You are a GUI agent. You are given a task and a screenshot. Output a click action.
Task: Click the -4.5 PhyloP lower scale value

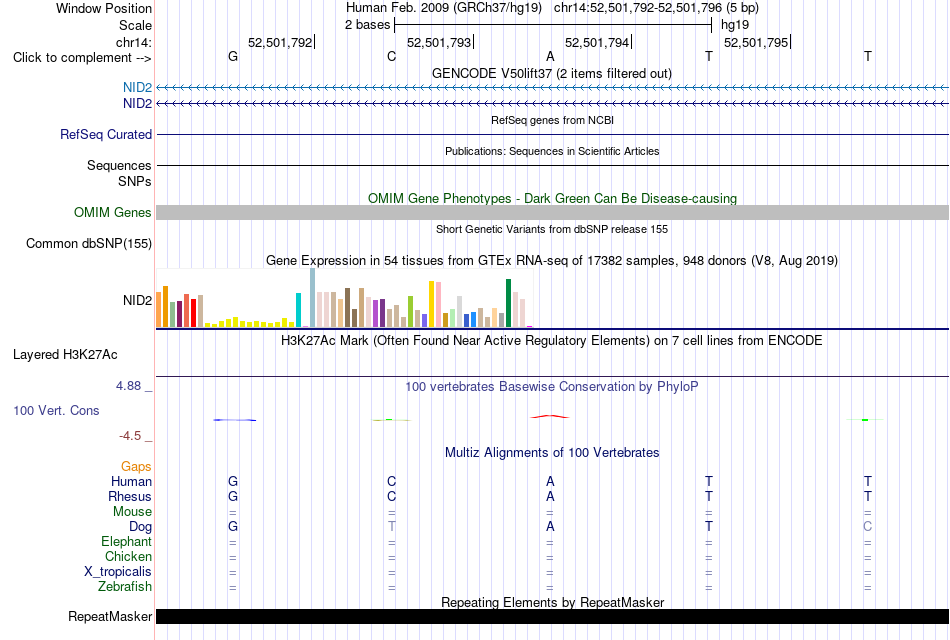[130, 436]
